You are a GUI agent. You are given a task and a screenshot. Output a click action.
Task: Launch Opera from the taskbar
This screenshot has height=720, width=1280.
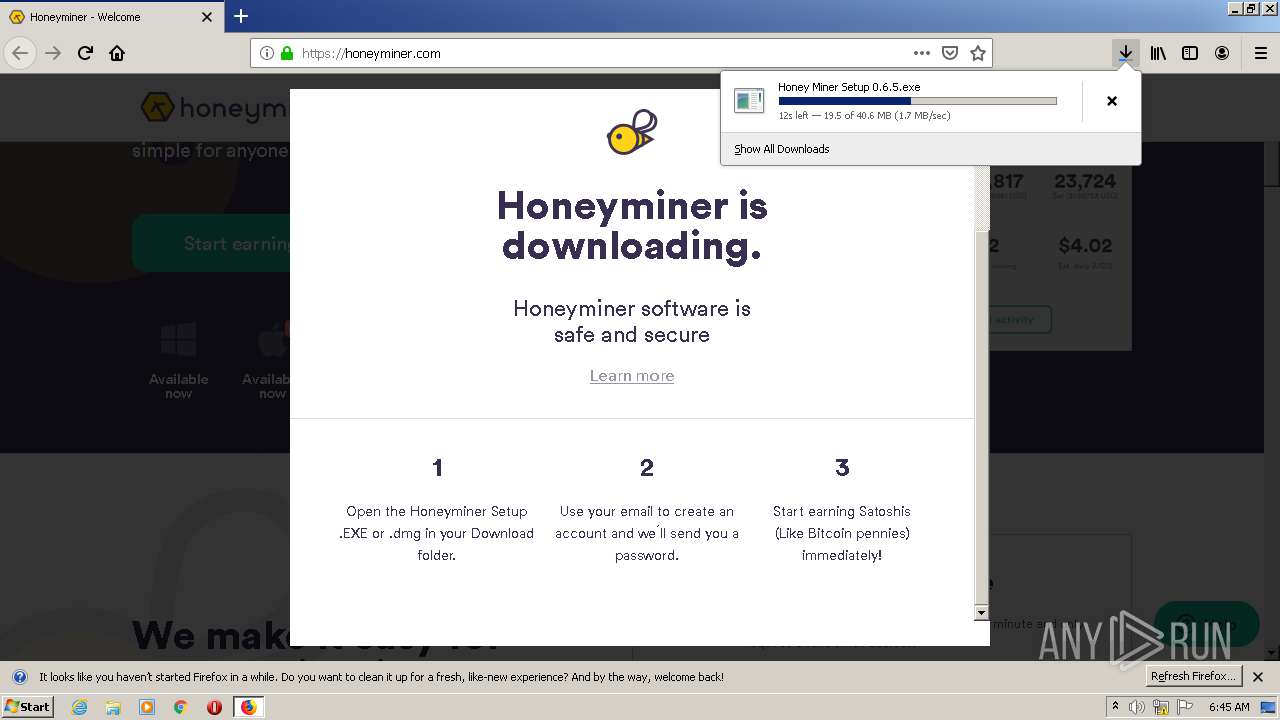click(214, 707)
